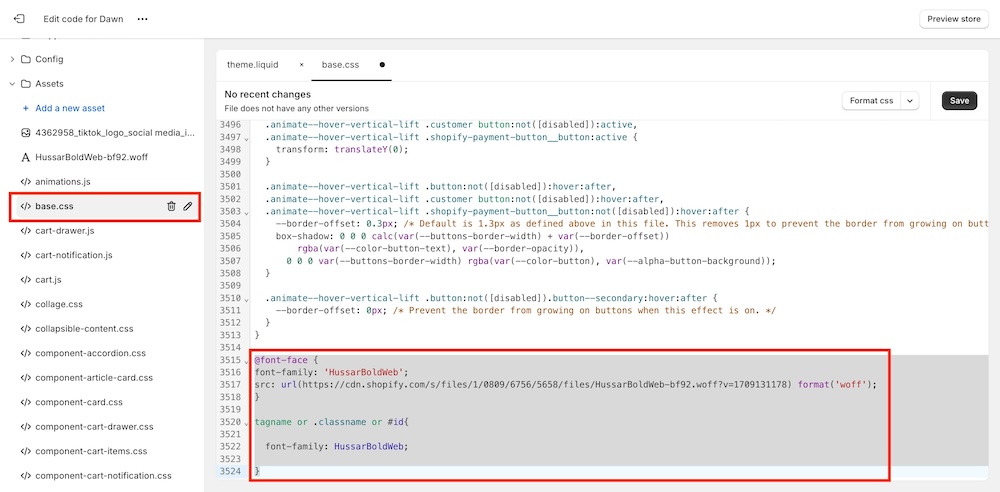Click the Preview store button
The width and height of the screenshot is (1000, 492).
tap(953, 19)
